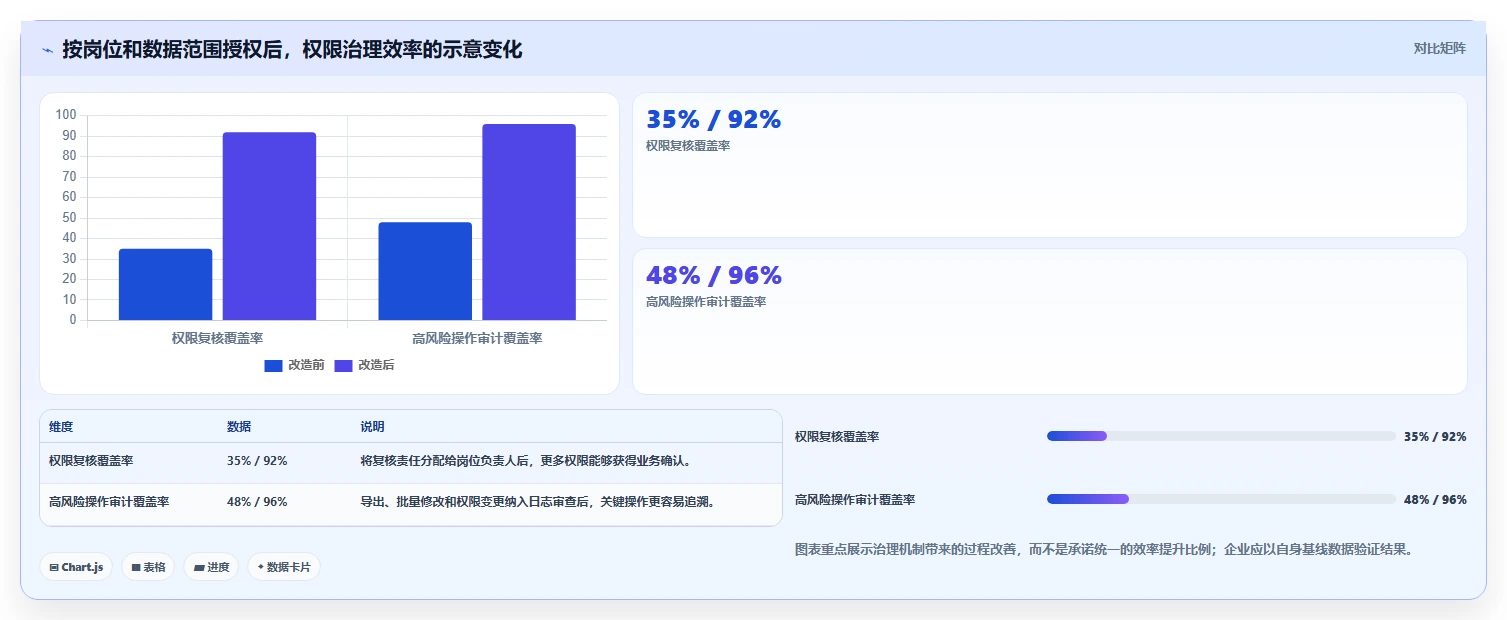
Task: Click the 维度 column header
Action: [61, 427]
